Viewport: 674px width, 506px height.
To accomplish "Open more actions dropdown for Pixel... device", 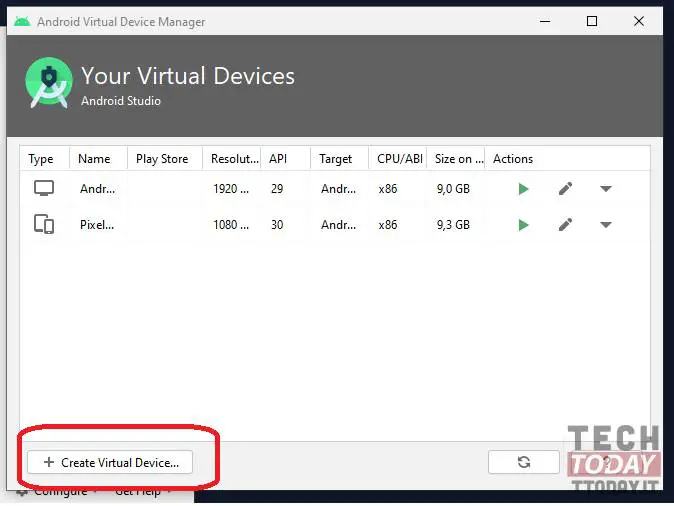I will [x=606, y=225].
